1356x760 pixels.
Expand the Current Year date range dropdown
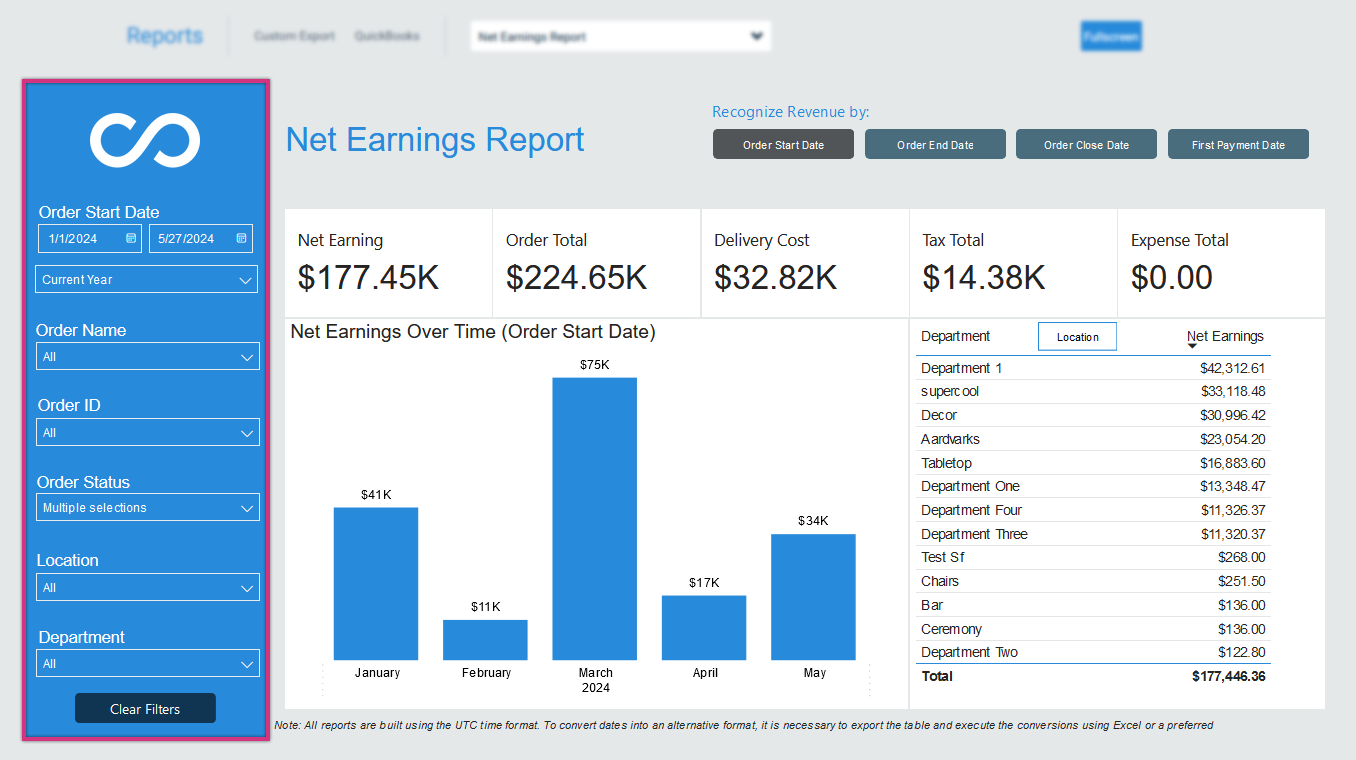coord(147,280)
